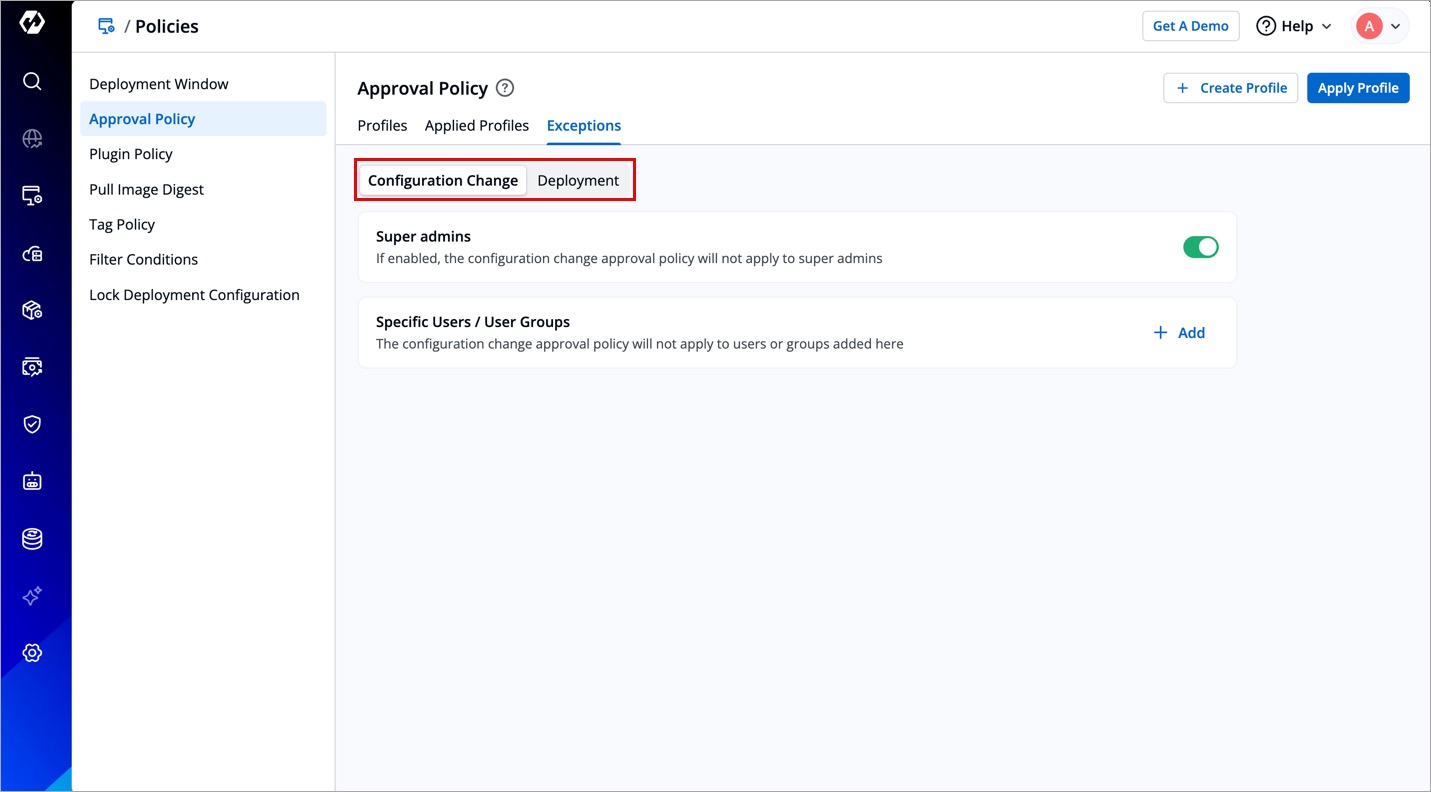Open the Applied Profiles tab

pyautogui.click(x=477, y=126)
